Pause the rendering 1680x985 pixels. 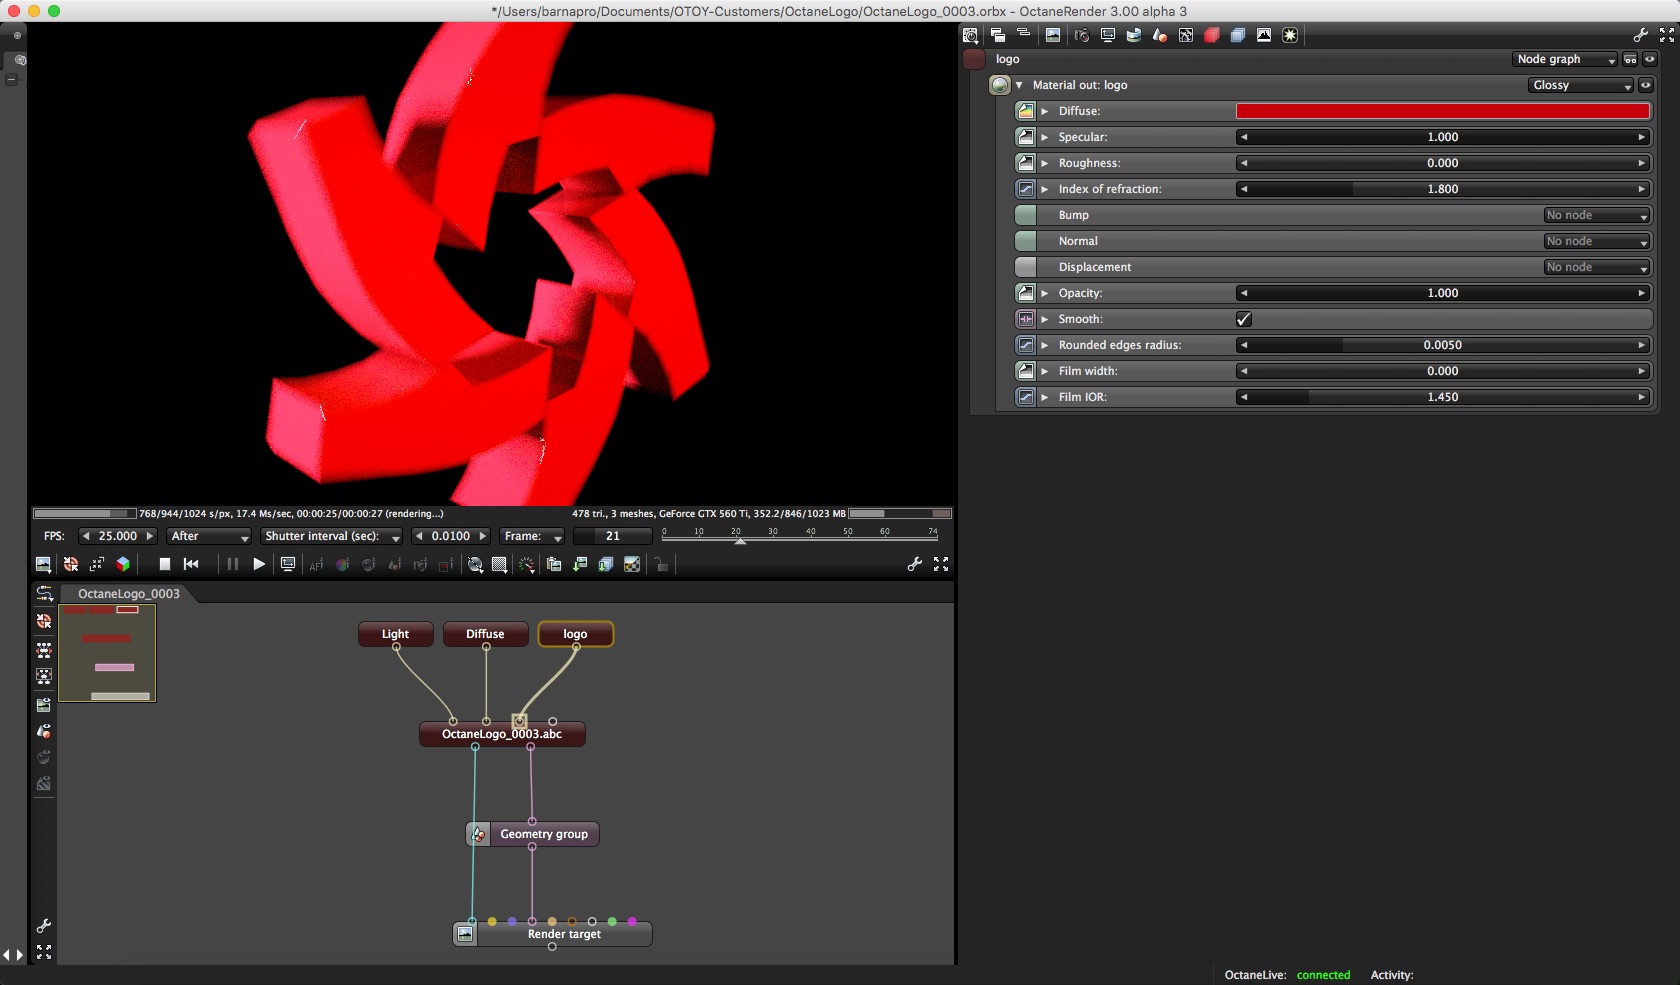tap(233, 564)
